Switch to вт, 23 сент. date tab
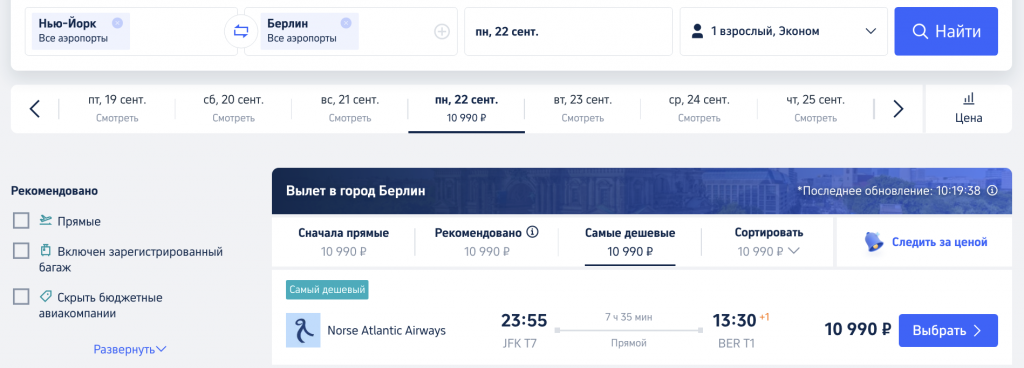Image resolution: width=1024 pixels, height=368 pixels. tap(583, 109)
